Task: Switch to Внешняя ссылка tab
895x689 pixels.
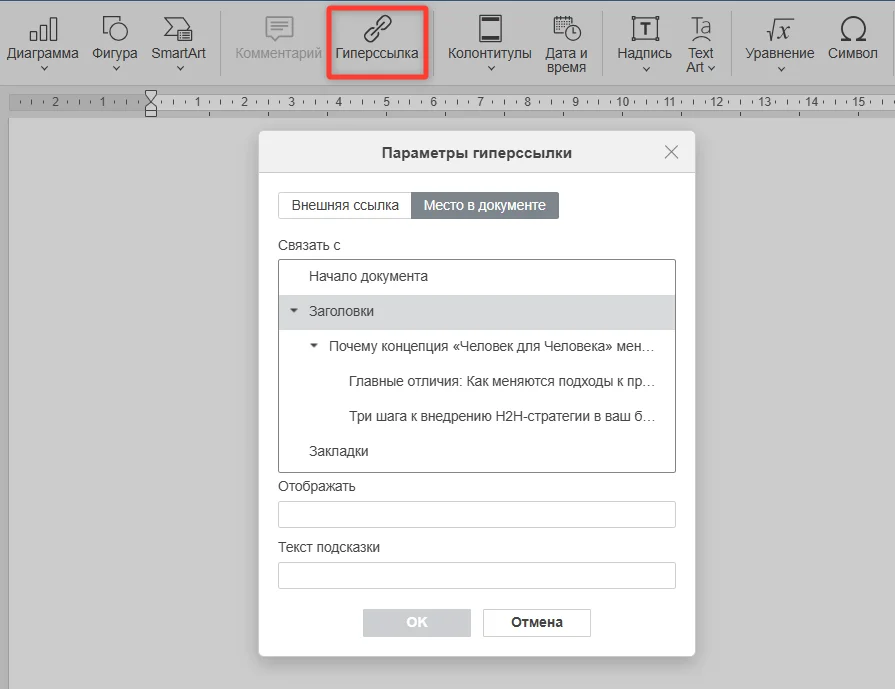Action: pyautogui.click(x=345, y=206)
